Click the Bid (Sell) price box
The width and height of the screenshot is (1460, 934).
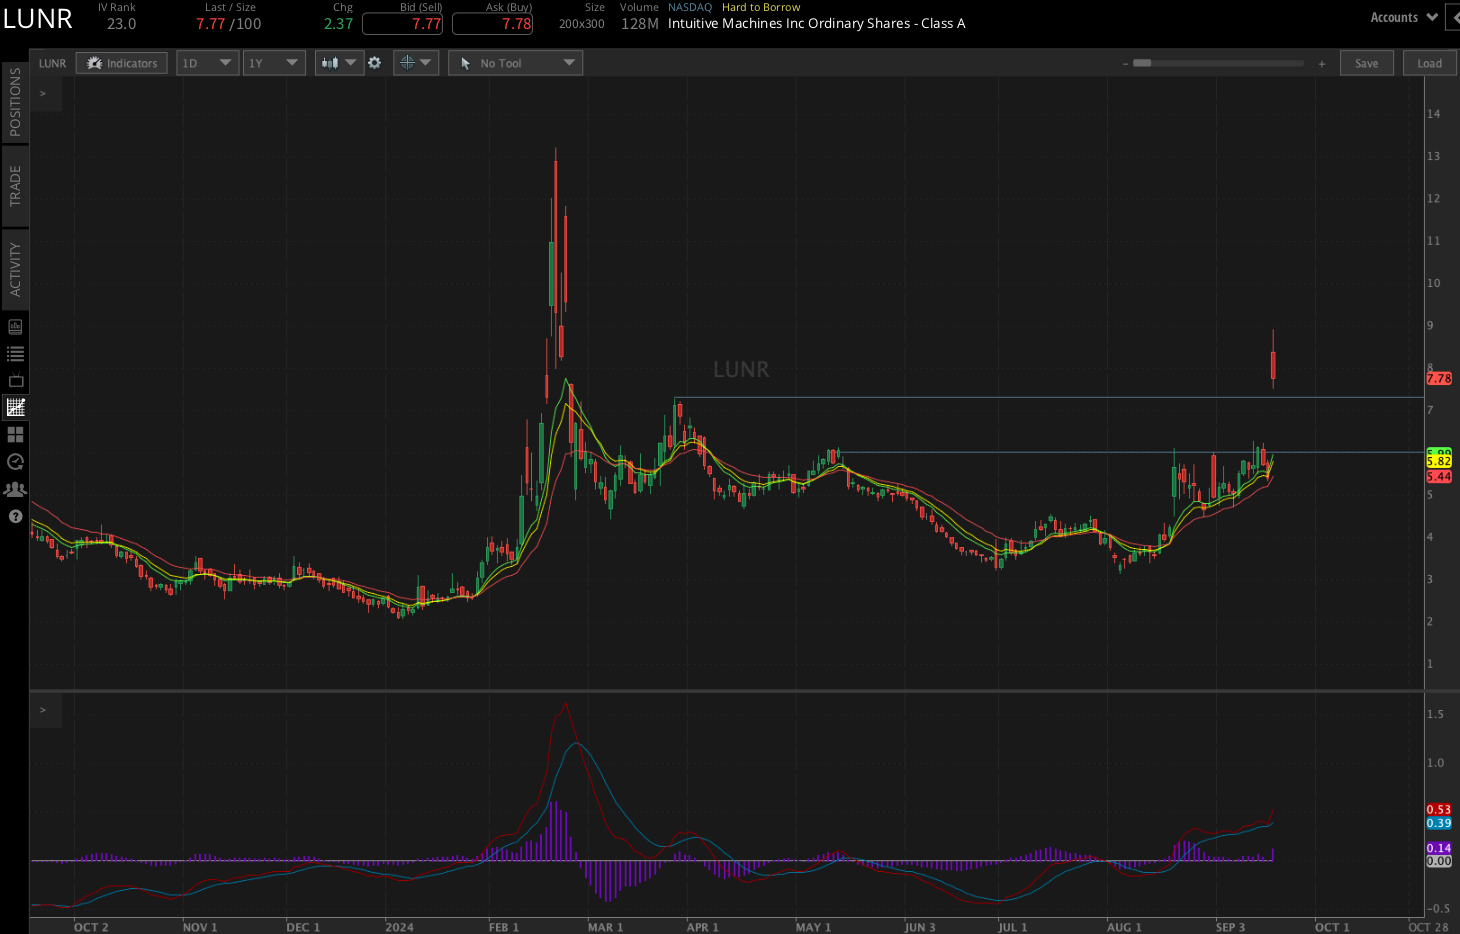(x=402, y=24)
